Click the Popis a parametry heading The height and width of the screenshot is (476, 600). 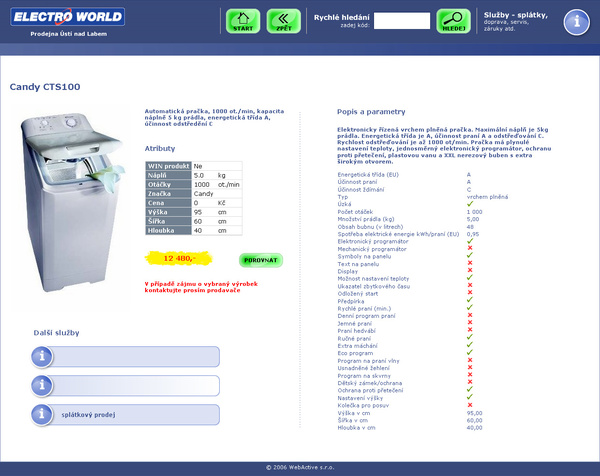click(371, 112)
